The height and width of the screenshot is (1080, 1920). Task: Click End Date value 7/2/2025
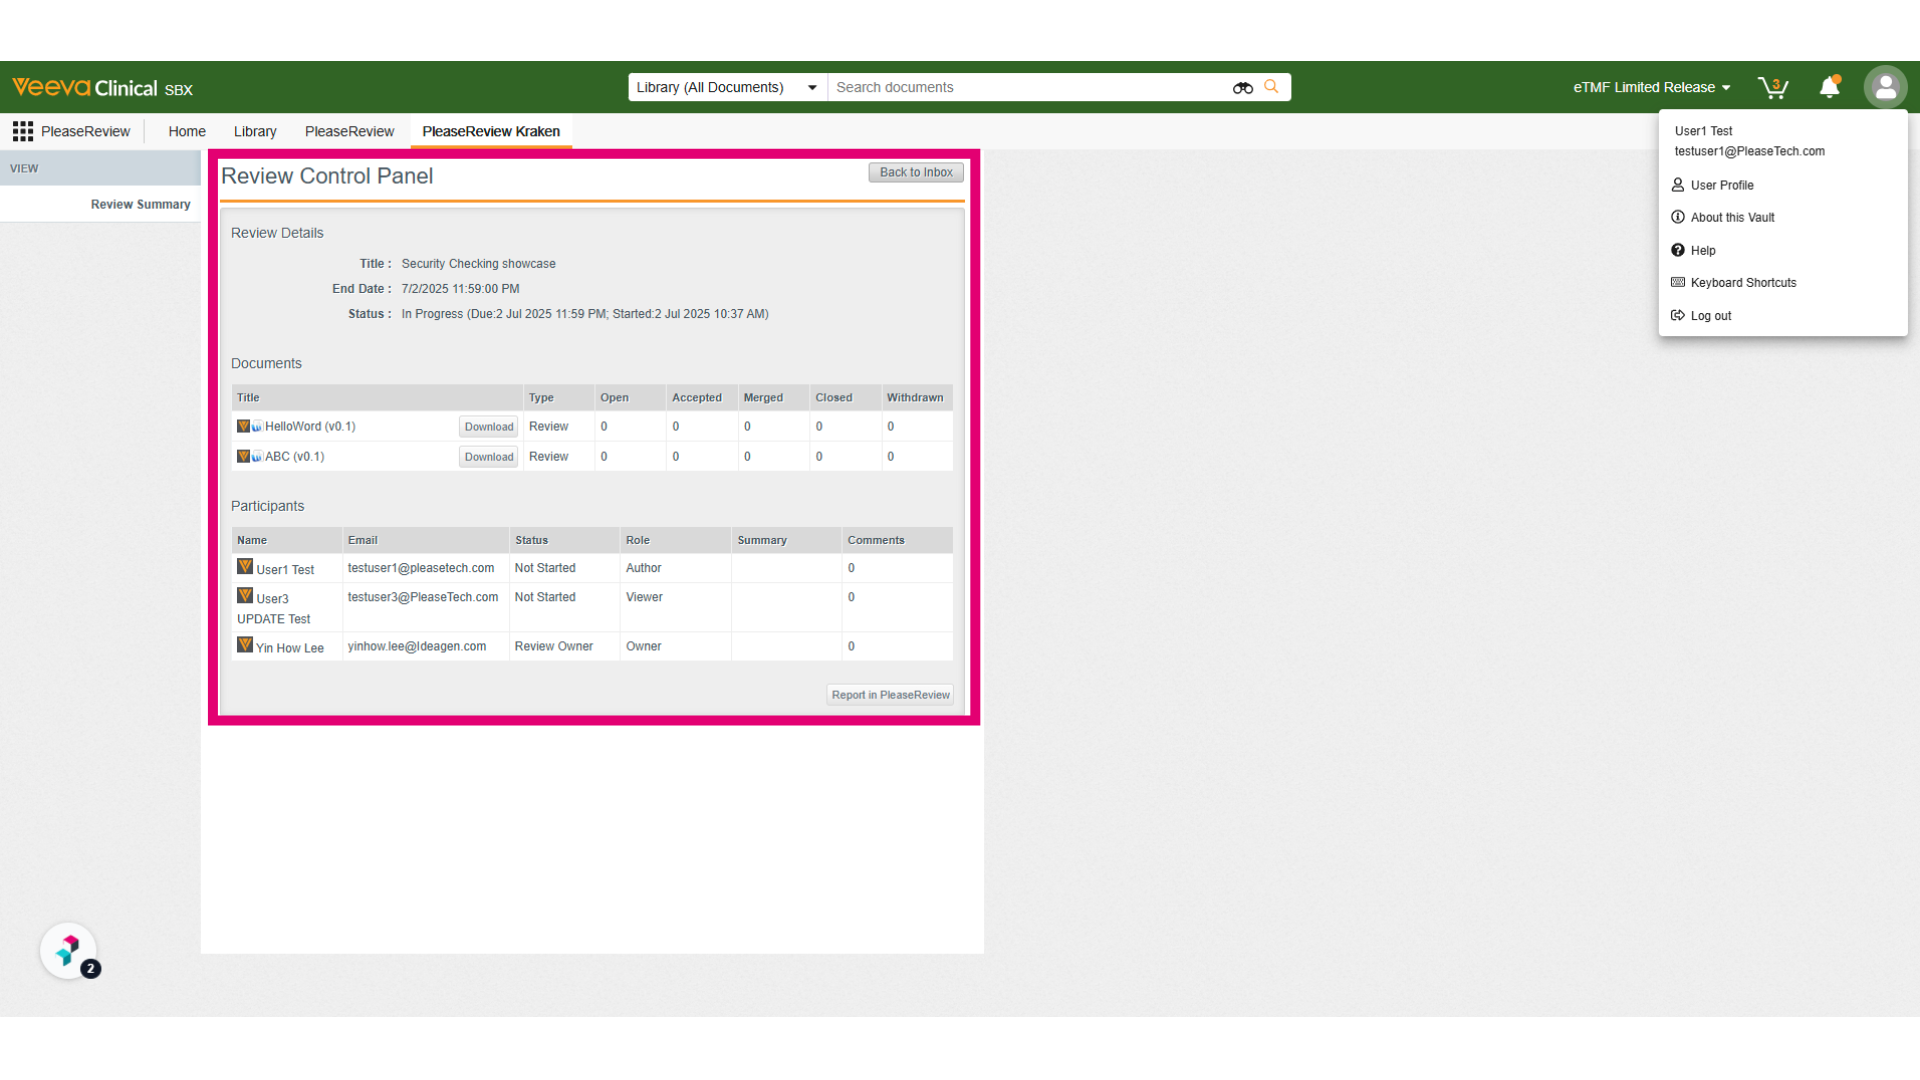[x=460, y=289]
